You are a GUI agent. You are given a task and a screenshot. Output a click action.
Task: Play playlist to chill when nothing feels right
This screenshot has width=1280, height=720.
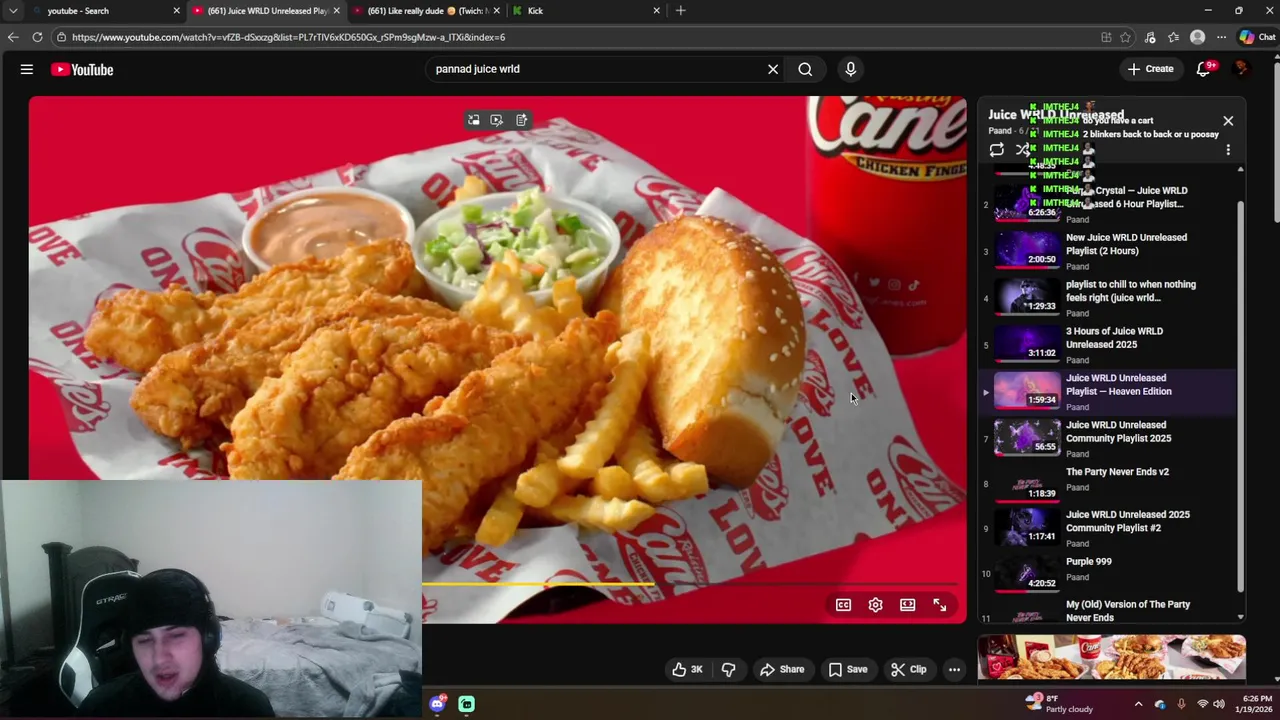1108,298
